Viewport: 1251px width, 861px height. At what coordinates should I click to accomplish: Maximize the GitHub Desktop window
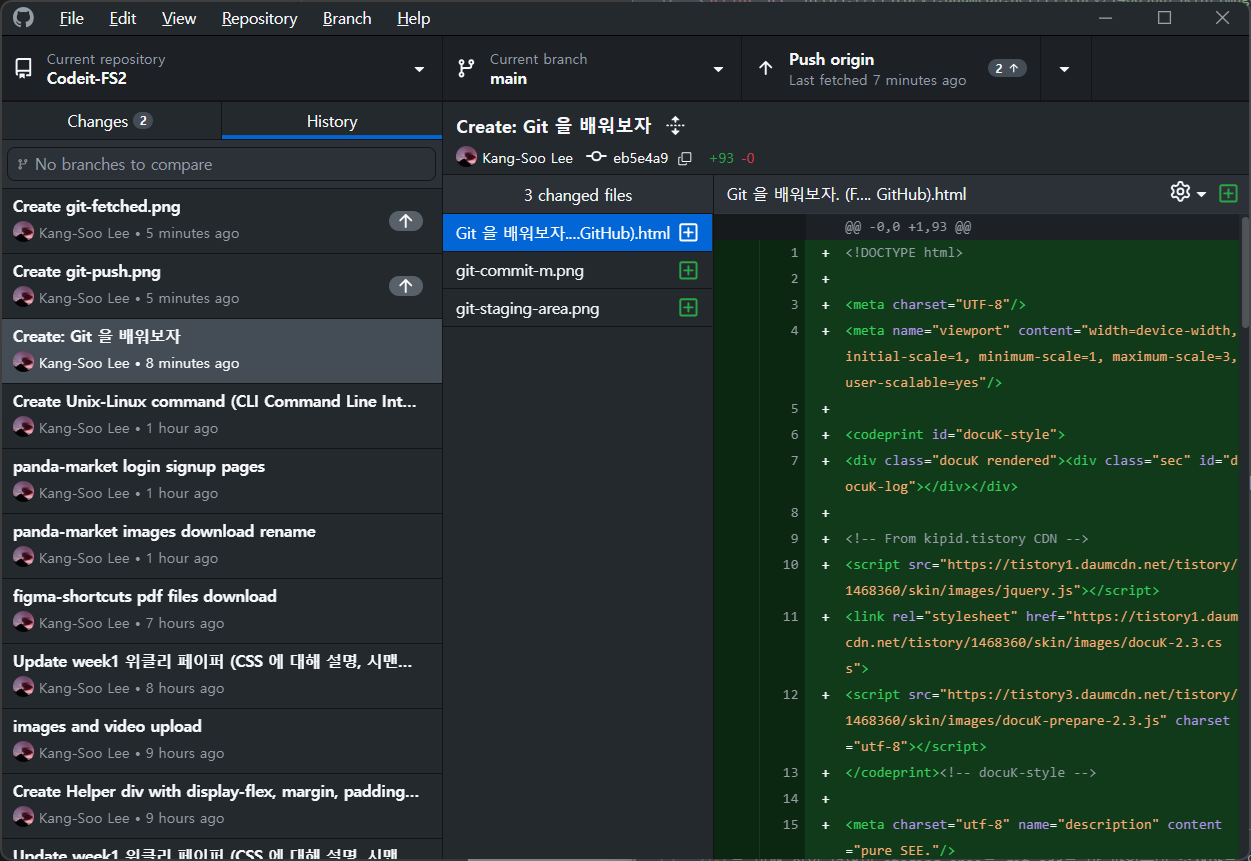click(x=1164, y=18)
